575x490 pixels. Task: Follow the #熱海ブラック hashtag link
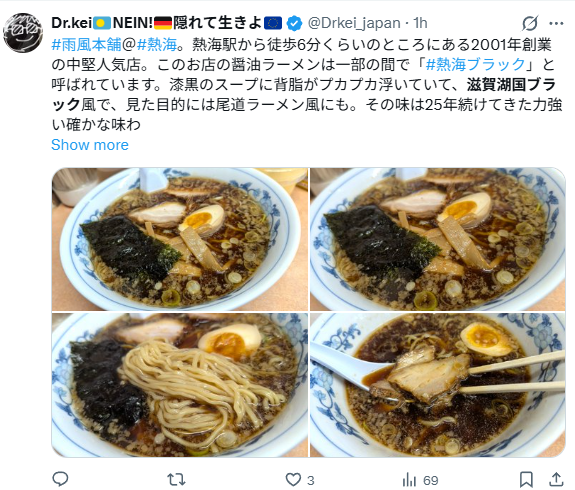475,65
